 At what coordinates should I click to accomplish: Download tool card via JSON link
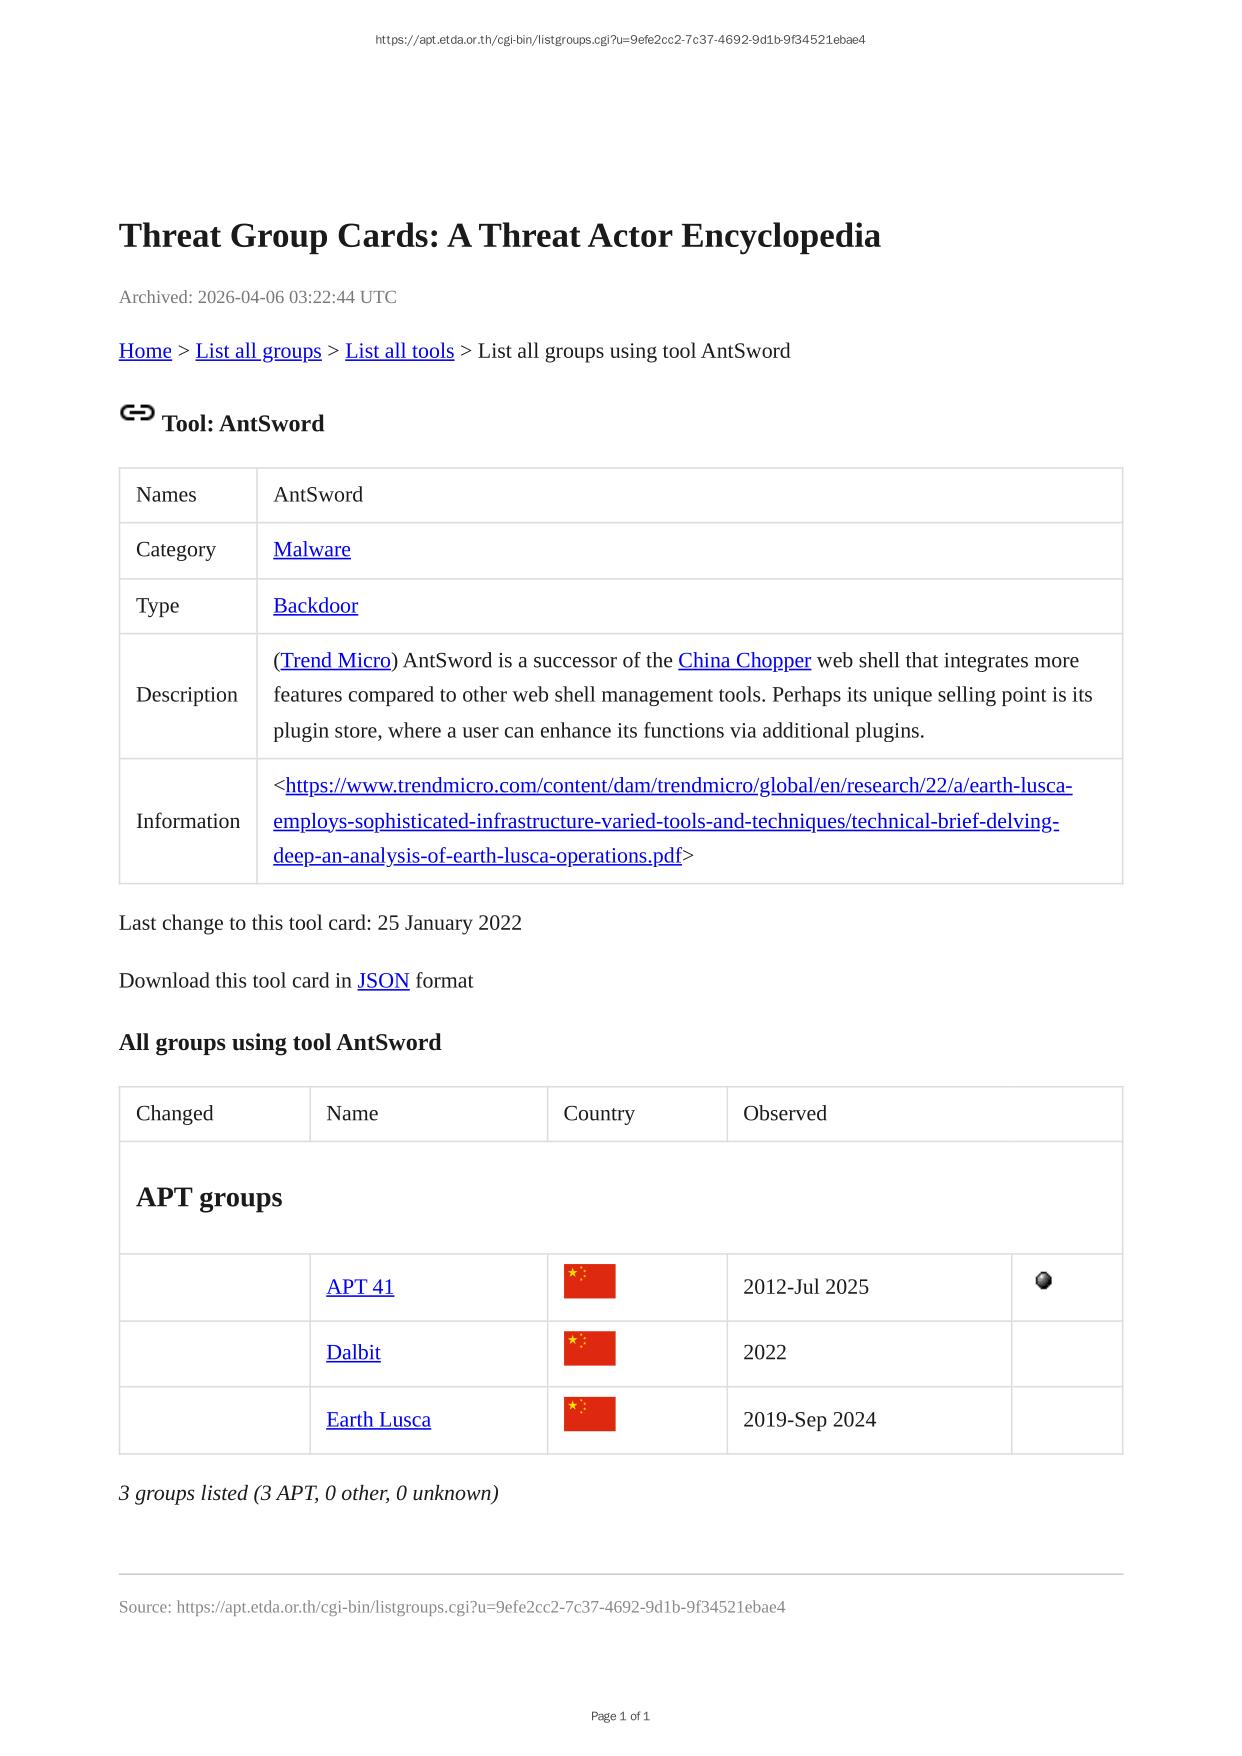click(x=383, y=980)
